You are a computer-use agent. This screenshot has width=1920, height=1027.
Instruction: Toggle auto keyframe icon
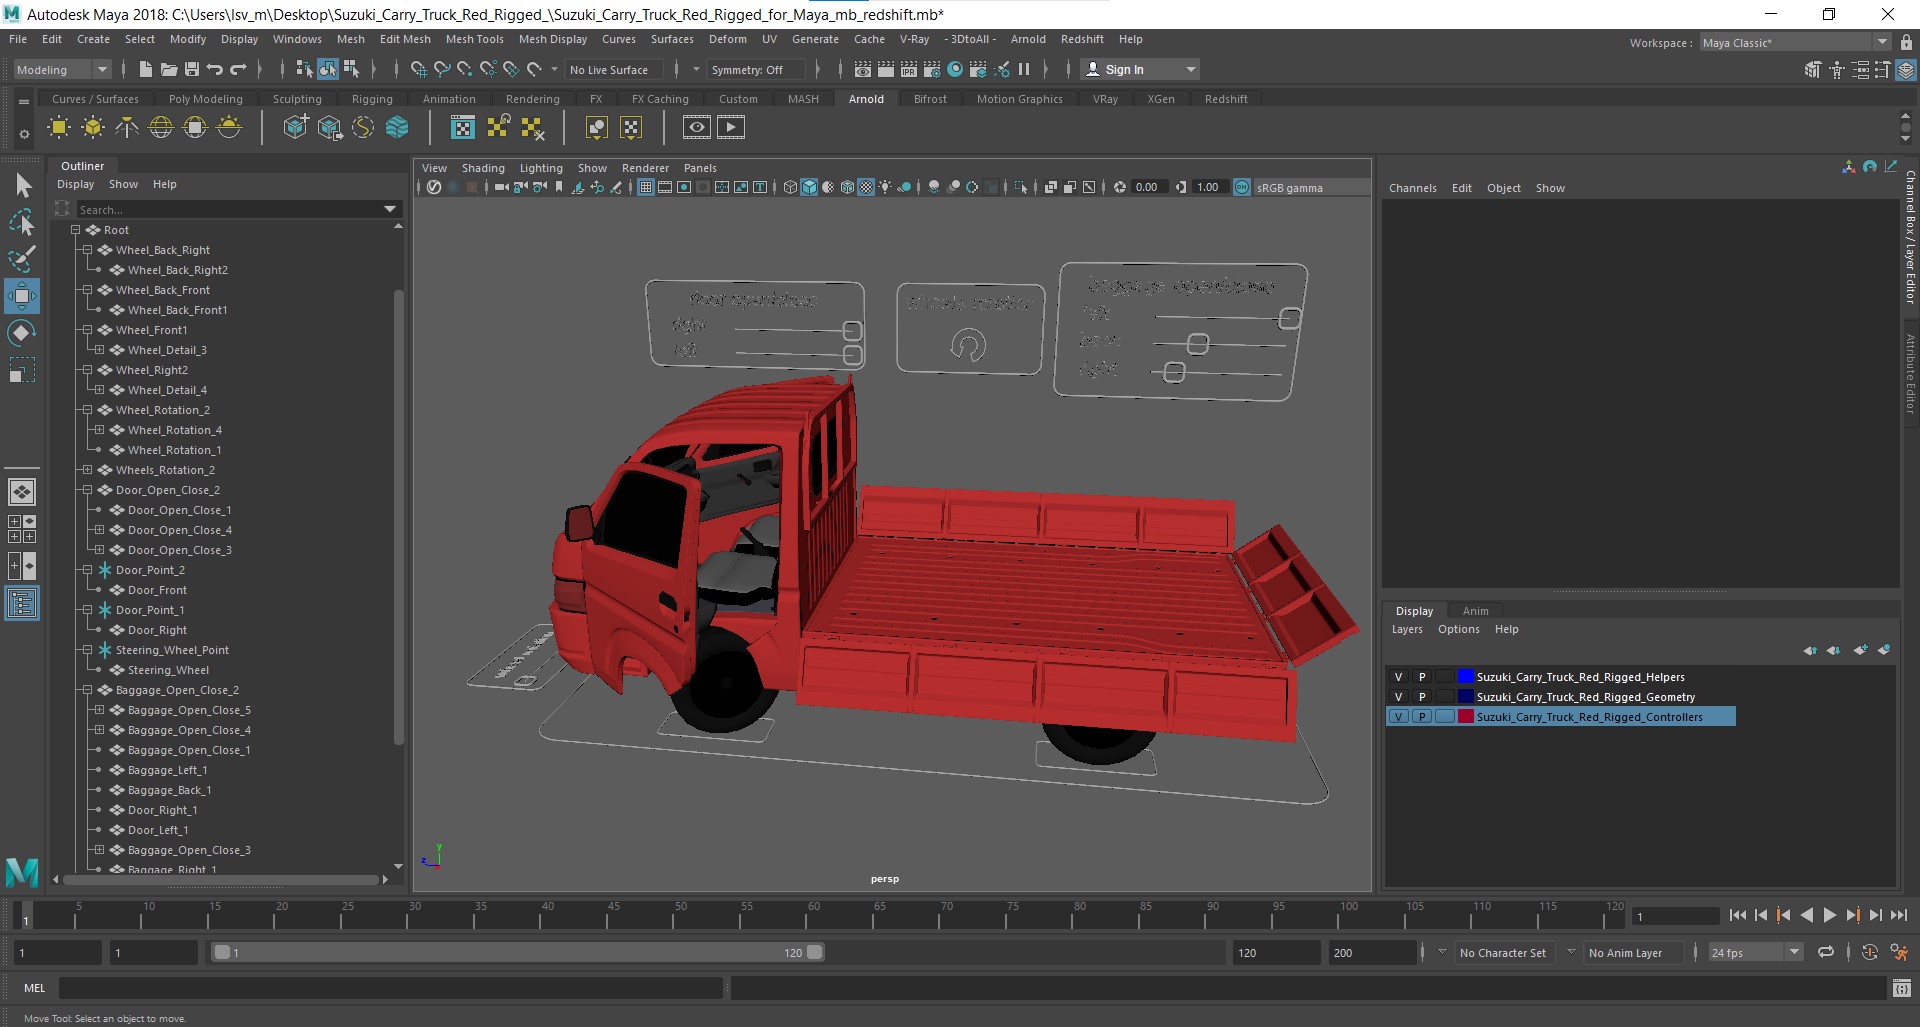pyautogui.click(x=1869, y=952)
